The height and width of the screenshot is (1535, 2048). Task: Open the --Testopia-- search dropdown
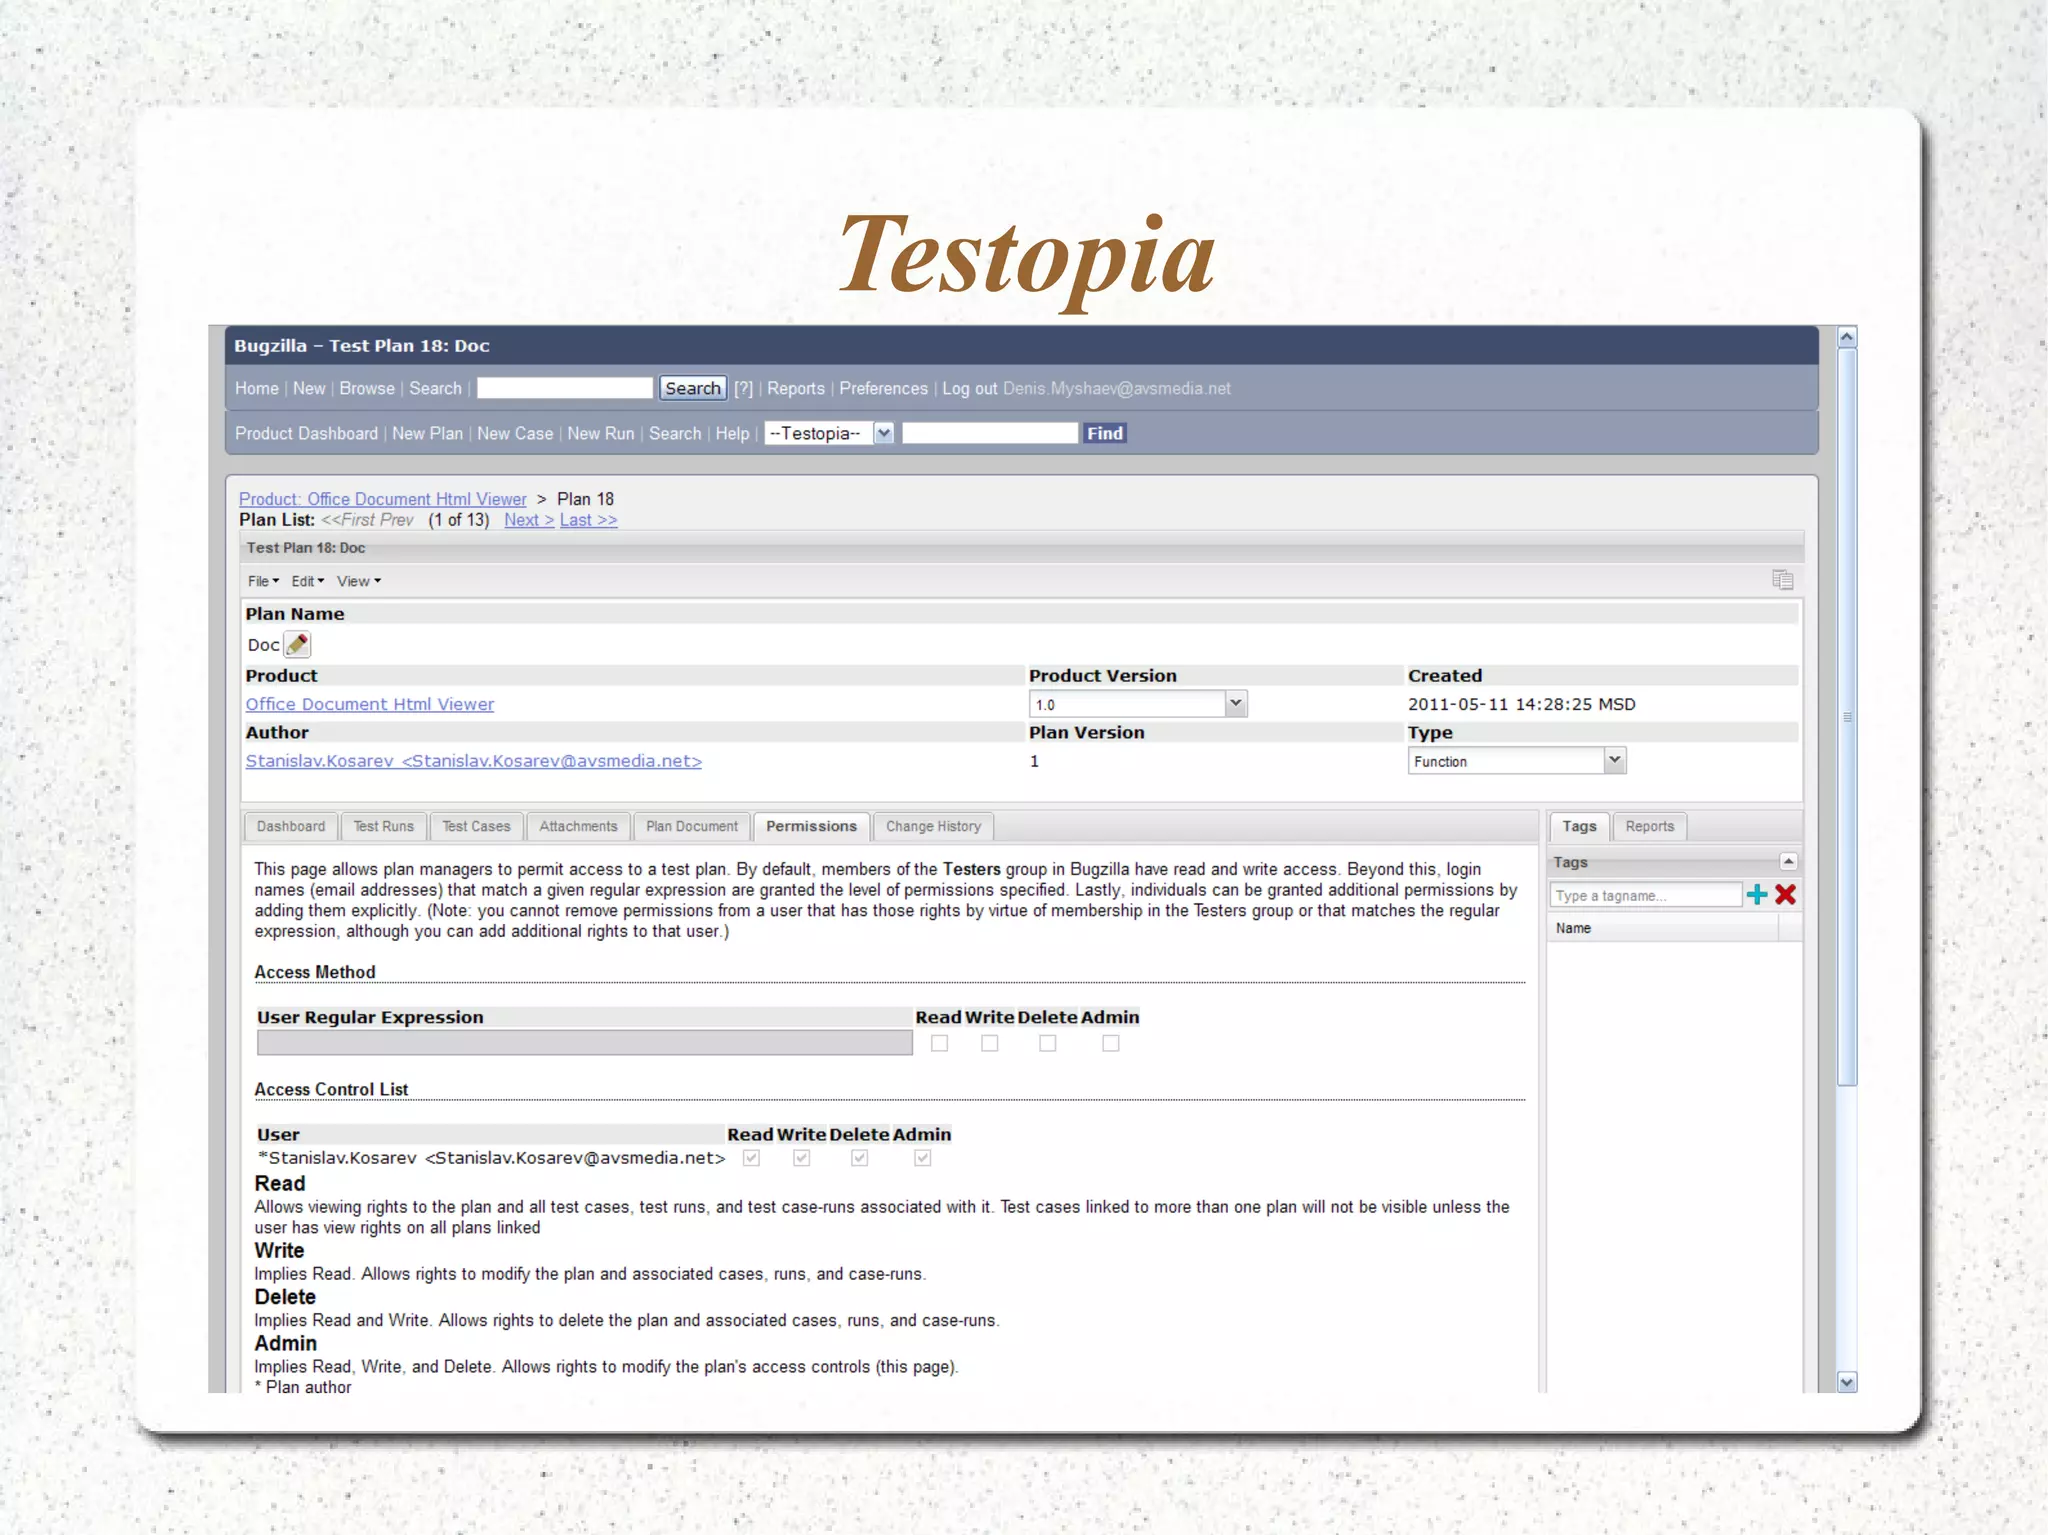pos(883,433)
